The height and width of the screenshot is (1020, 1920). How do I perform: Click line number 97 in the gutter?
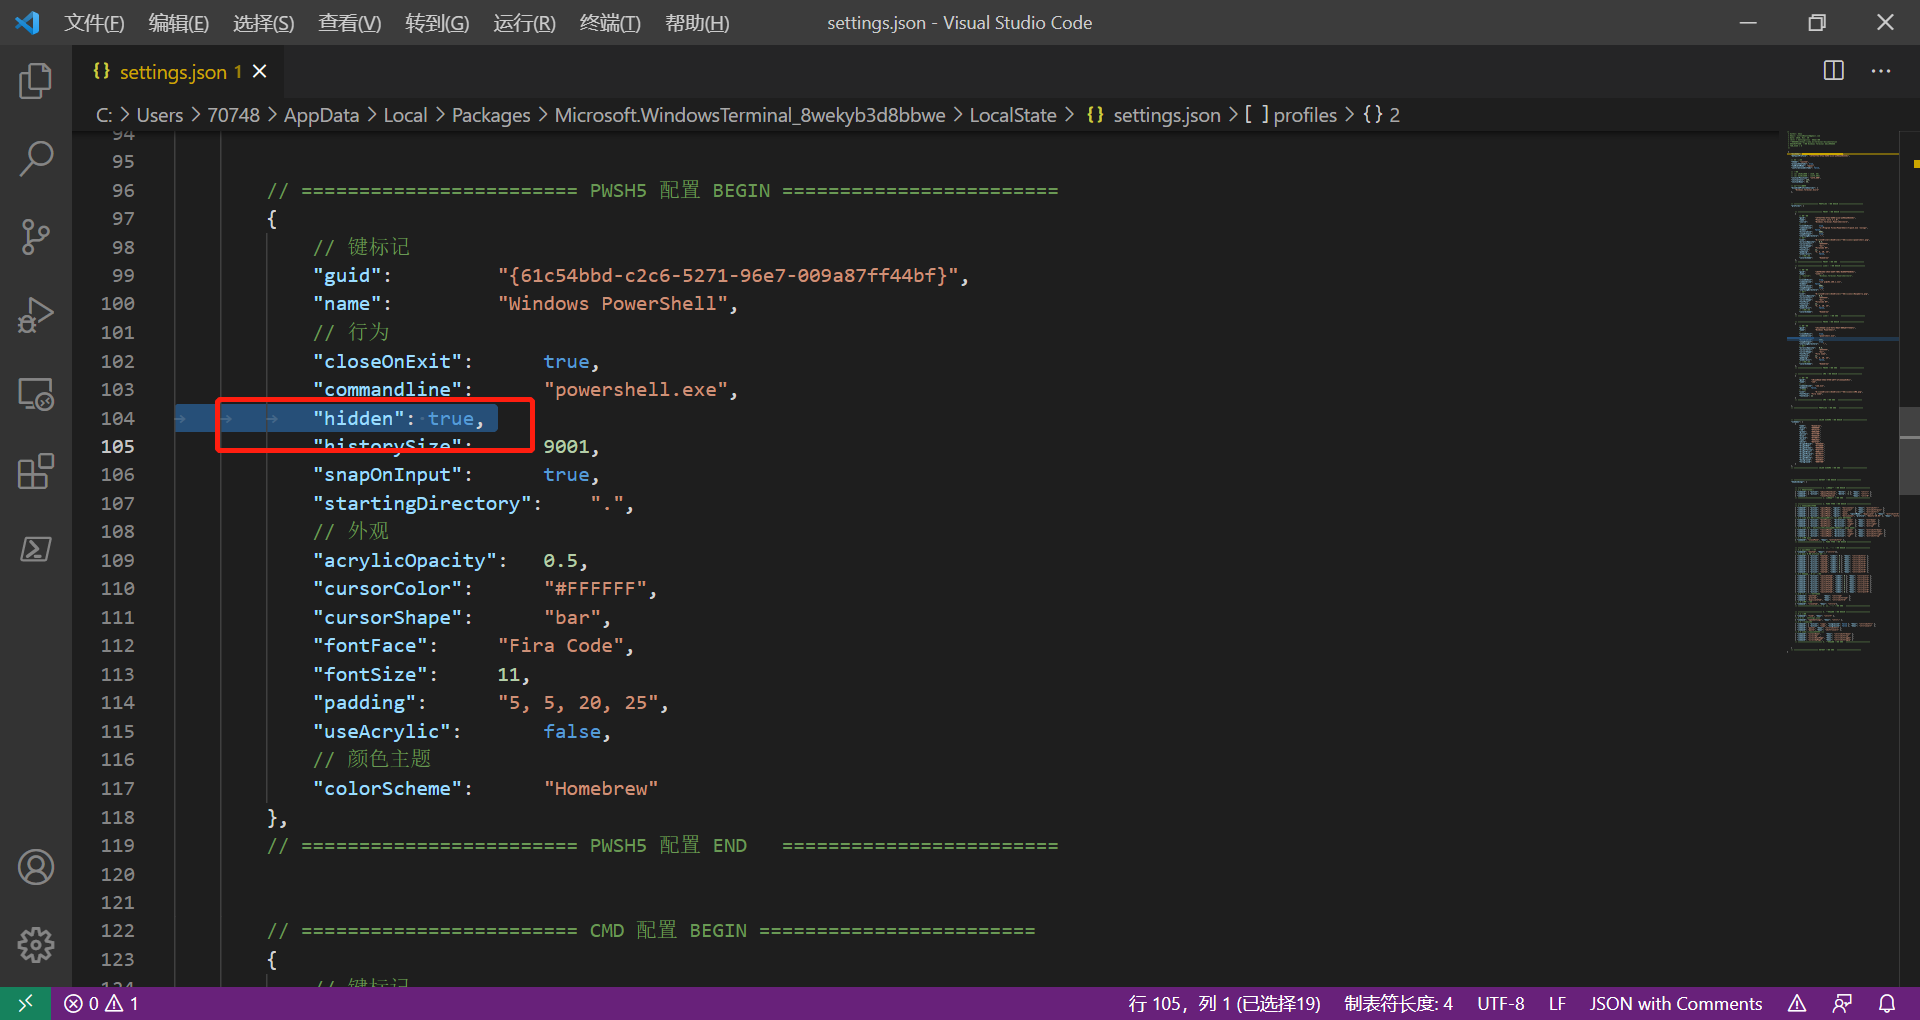coord(123,218)
